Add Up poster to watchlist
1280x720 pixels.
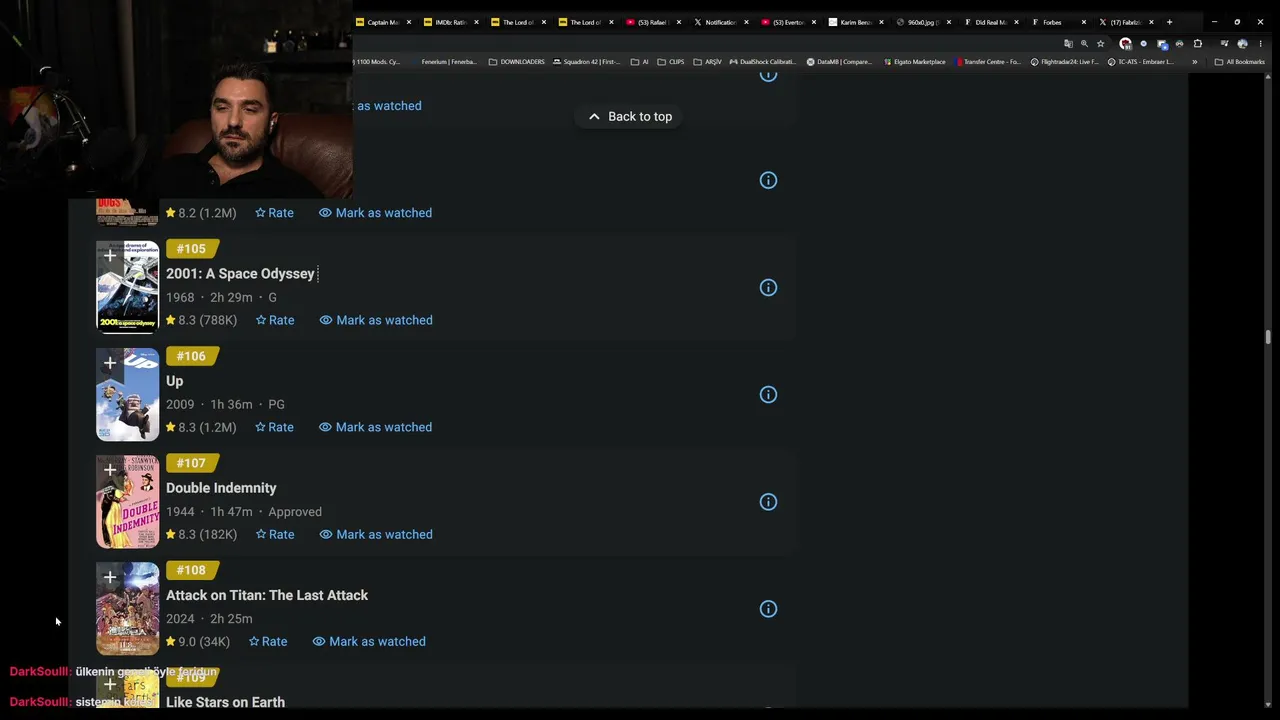point(110,363)
